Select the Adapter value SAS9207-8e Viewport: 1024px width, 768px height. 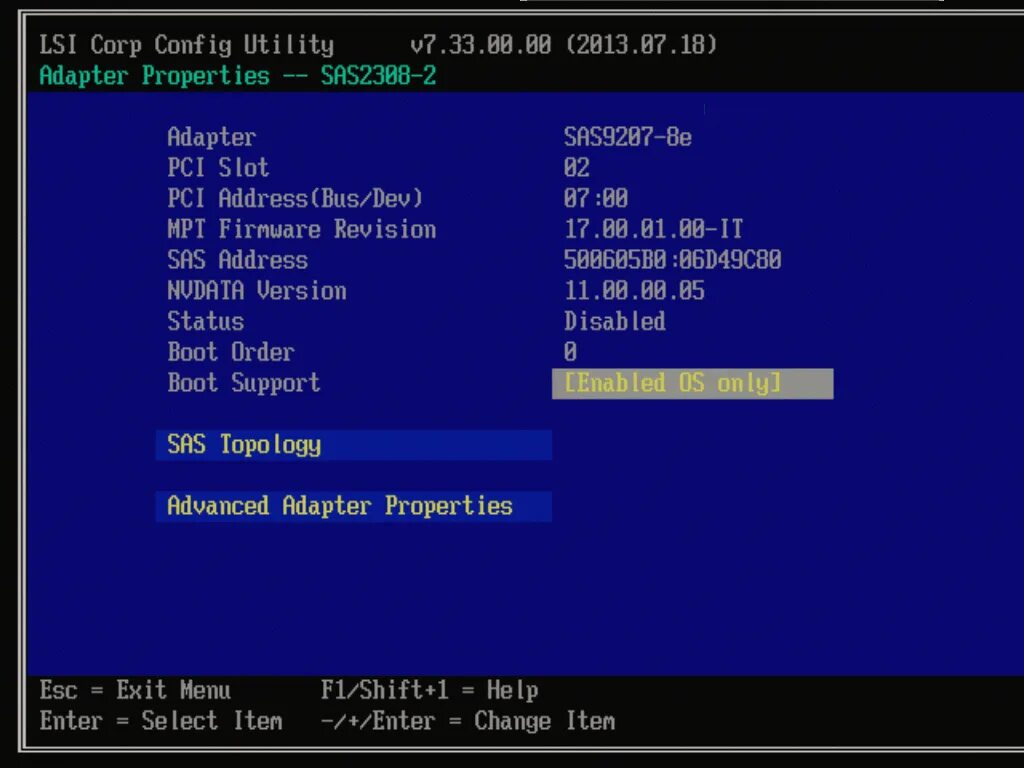(628, 137)
